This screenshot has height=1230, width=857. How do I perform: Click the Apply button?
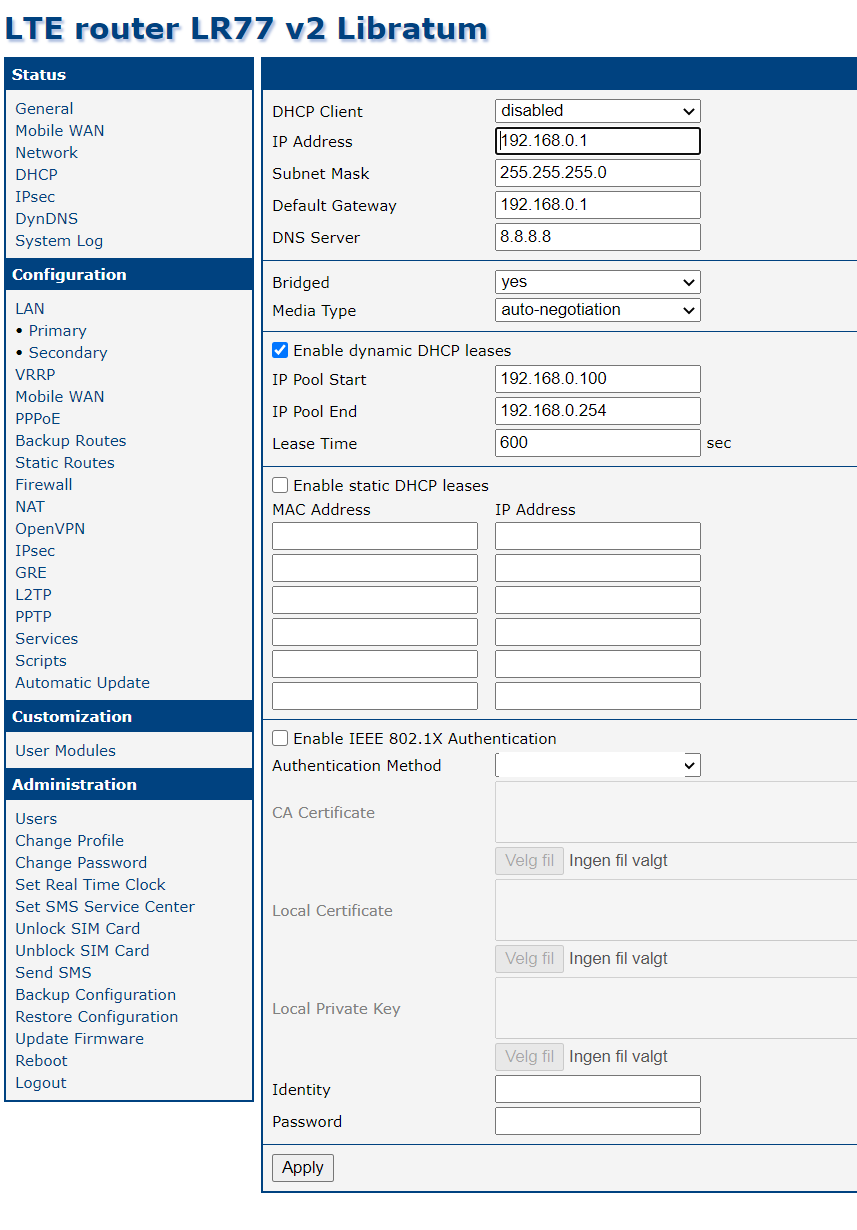[x=303, y=1168]
